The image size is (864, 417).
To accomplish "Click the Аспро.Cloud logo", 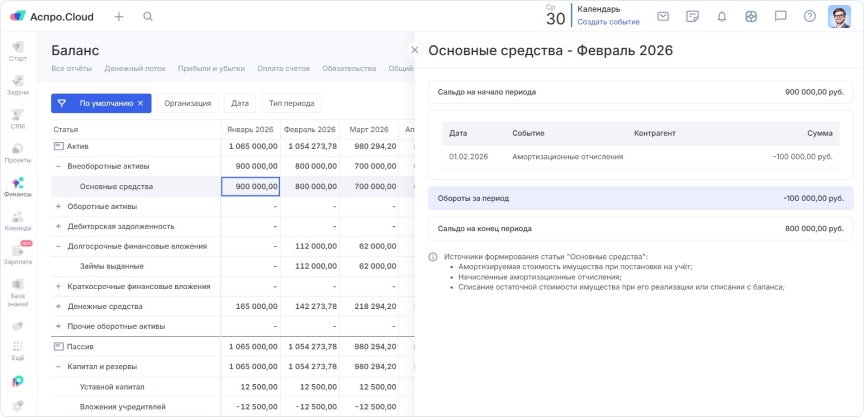I will [52, 17].
